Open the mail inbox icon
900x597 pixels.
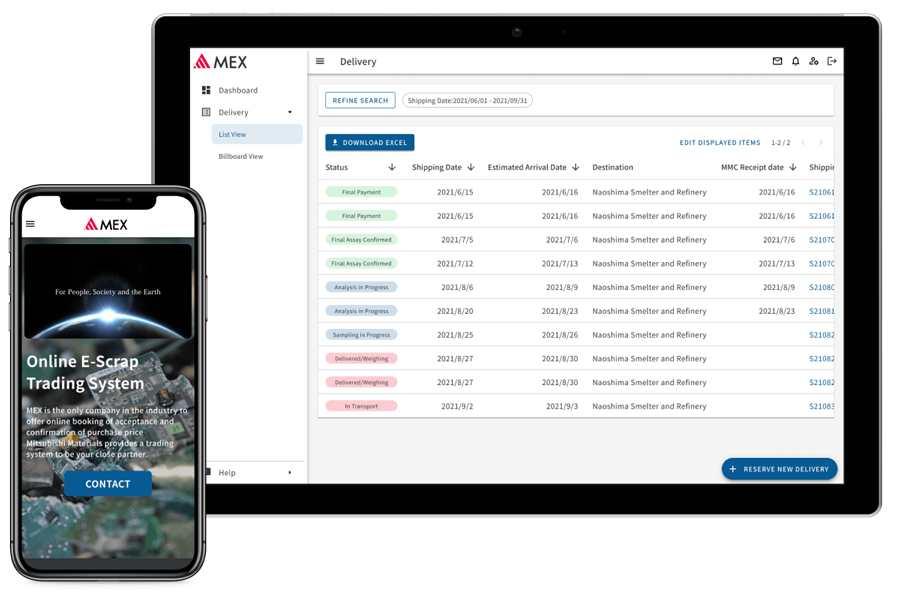[777, 61]
